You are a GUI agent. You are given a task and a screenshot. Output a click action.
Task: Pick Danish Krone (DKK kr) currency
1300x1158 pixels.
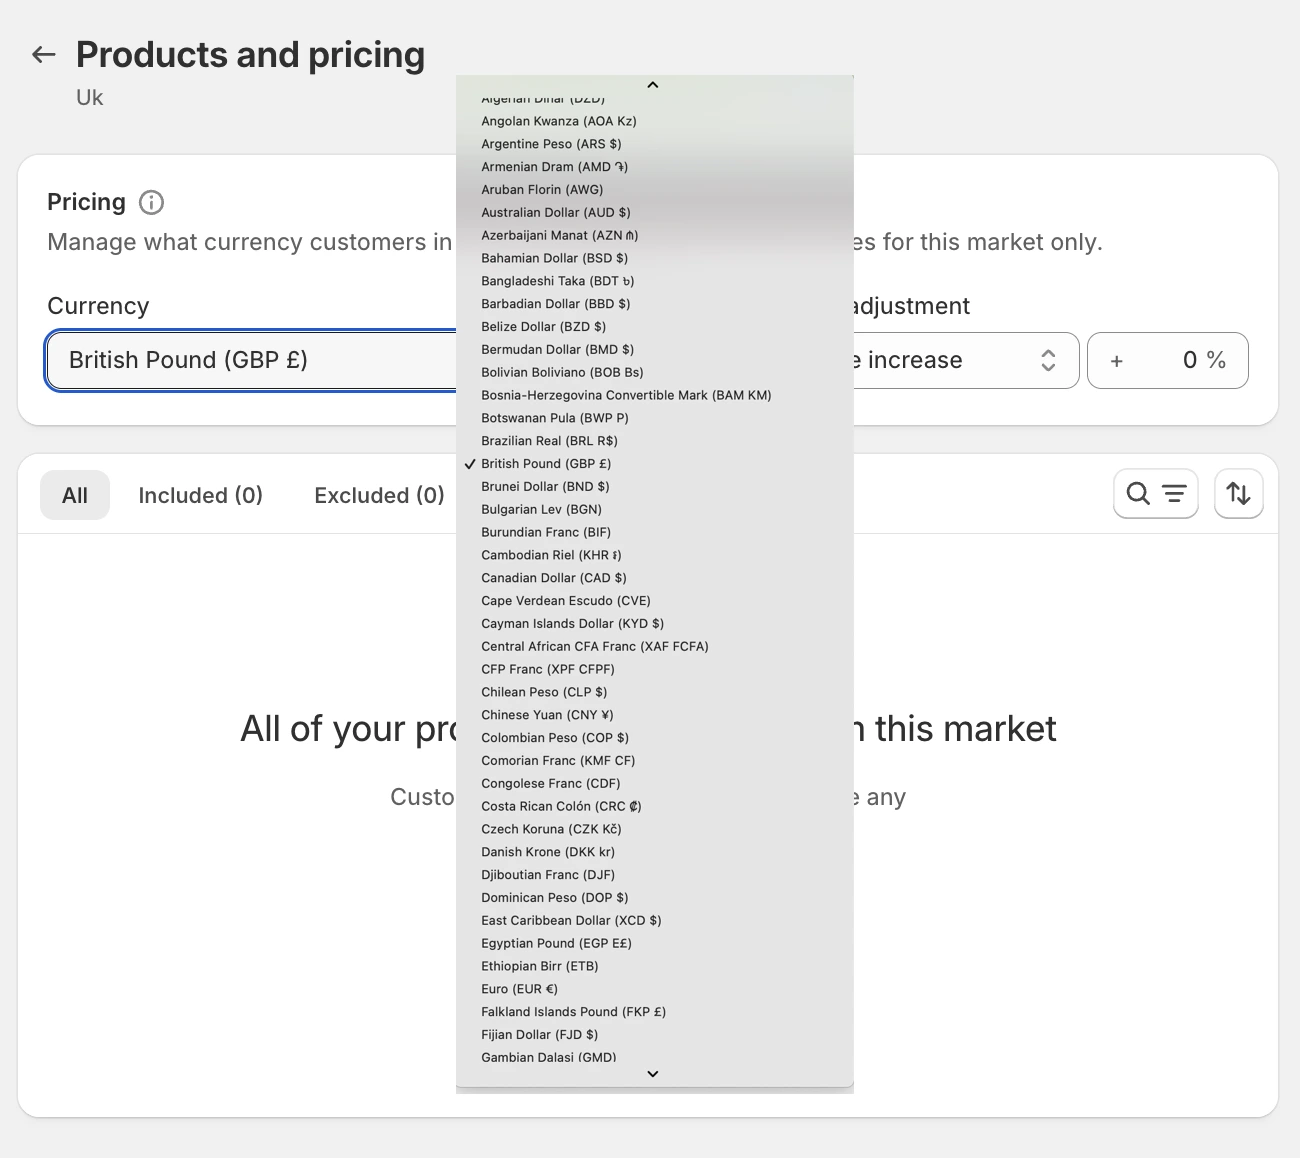(547, 852)
